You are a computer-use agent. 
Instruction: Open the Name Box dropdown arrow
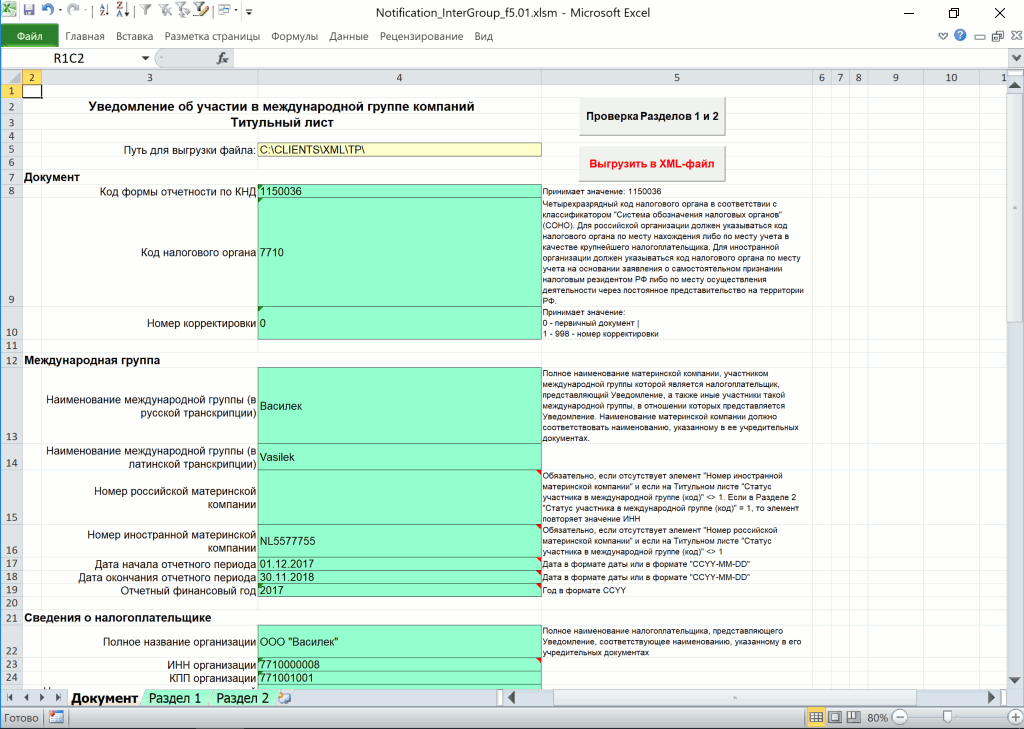click(x=145, y=59)
